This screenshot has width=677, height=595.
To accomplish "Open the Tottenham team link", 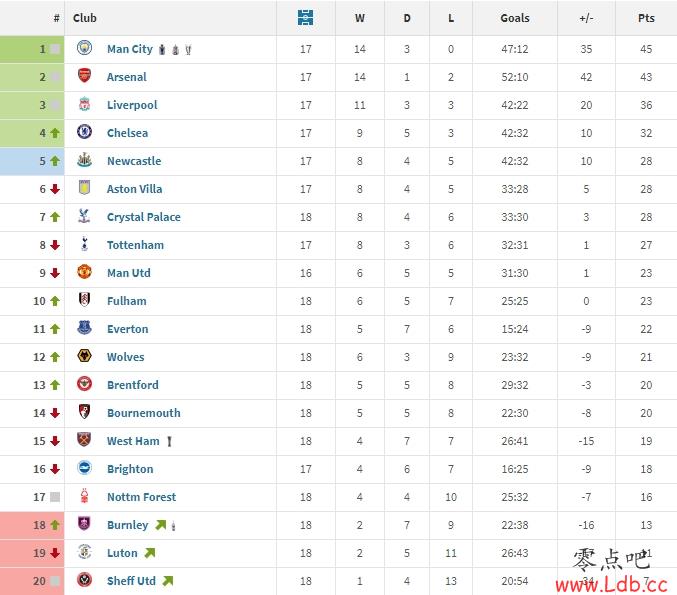I will click(x=135, y=245).
